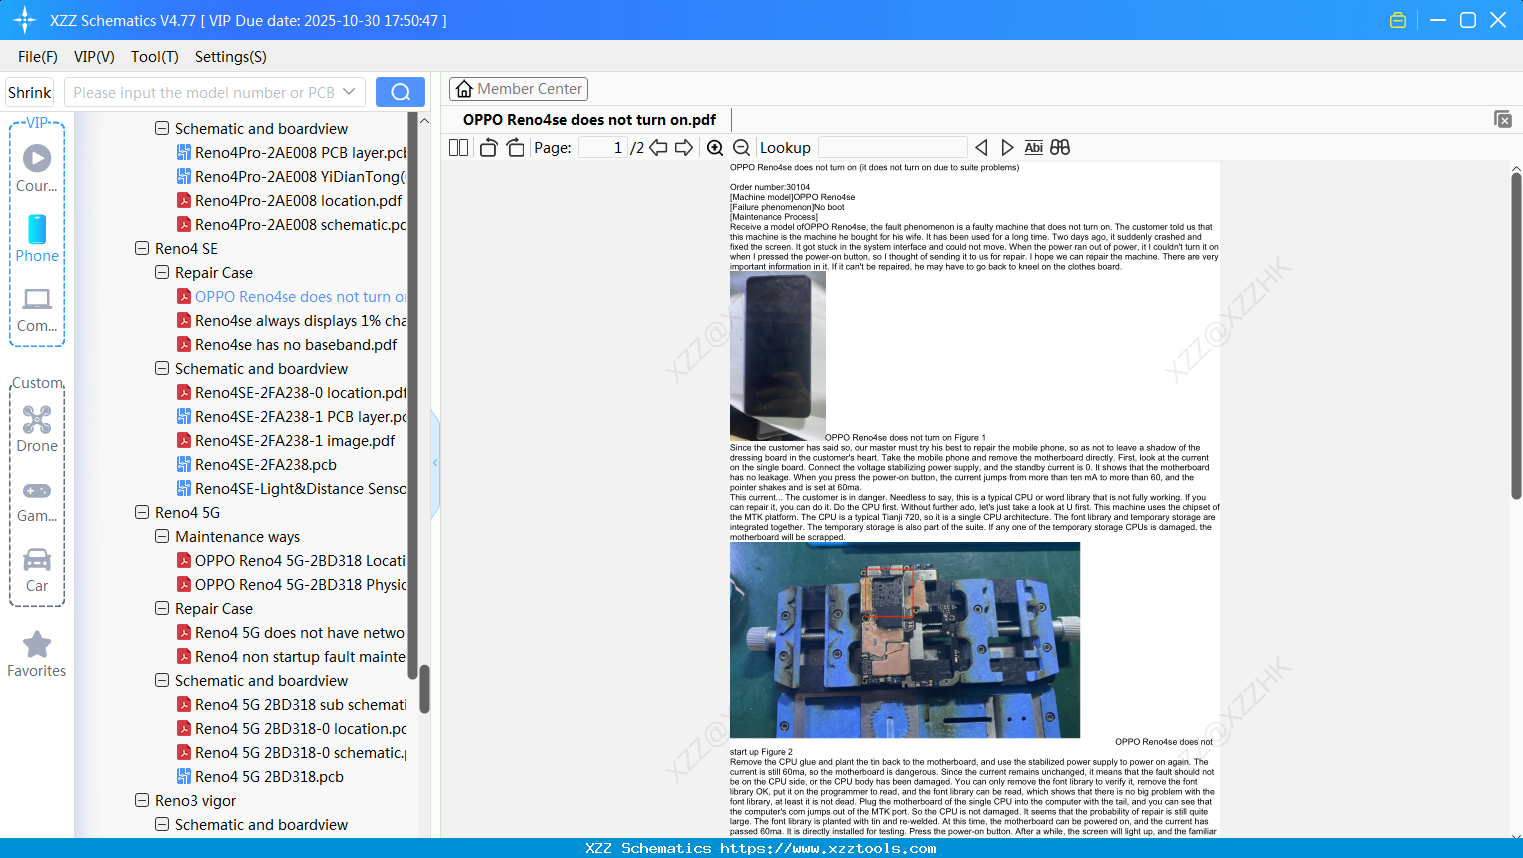This screenshot has width=1523, height=858.
Task: Collapse the Reno4 SE tree node
Action: click(x=142, y=248)
